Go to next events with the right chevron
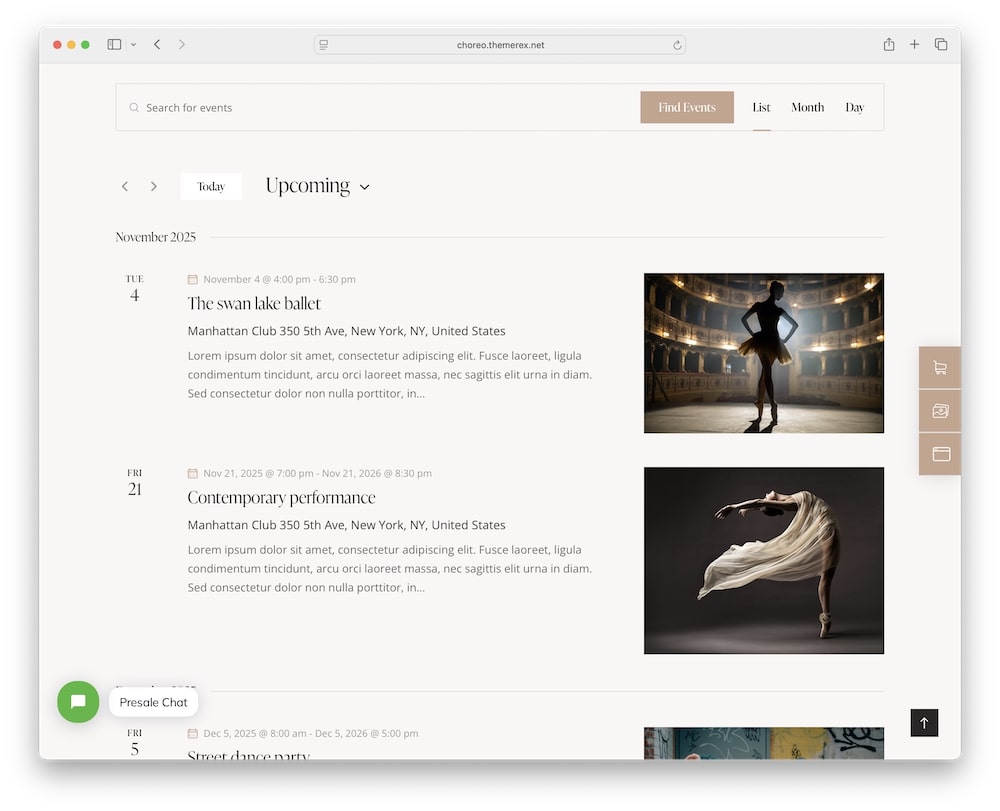This screenshot has width=1000, height=811. pos(154,186)
